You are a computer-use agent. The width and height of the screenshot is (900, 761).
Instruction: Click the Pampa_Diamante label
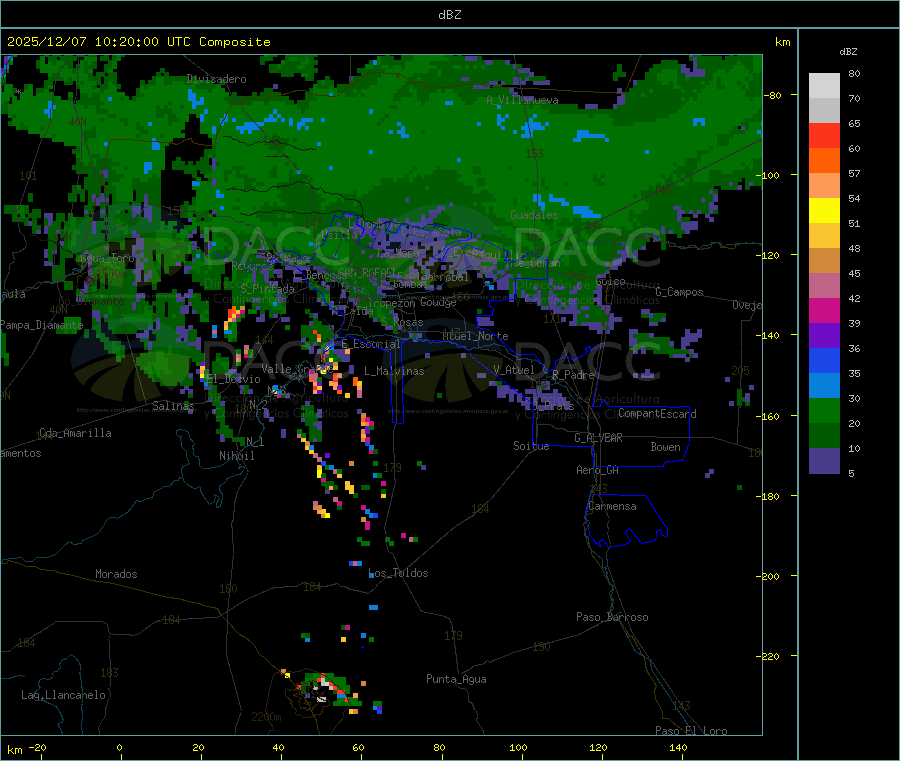(41, 325)
